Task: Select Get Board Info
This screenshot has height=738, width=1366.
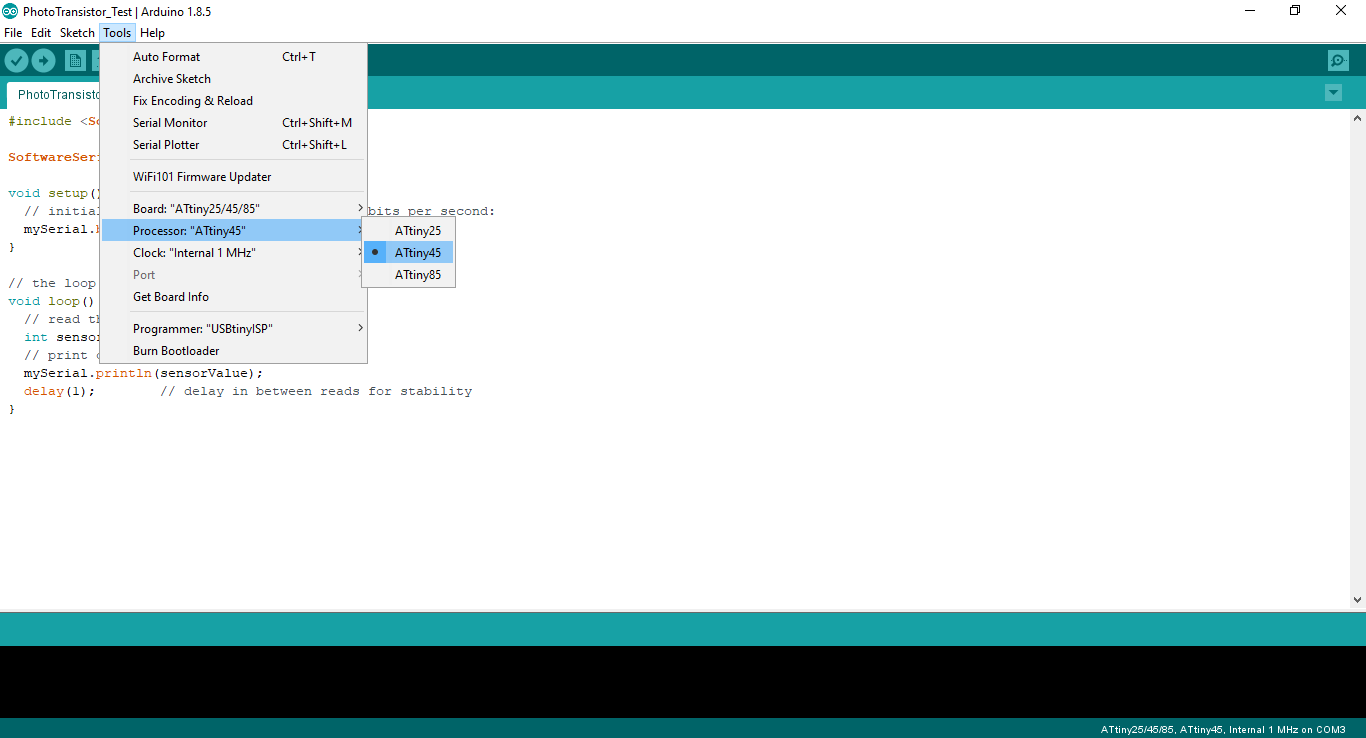Action: (234, 297)
